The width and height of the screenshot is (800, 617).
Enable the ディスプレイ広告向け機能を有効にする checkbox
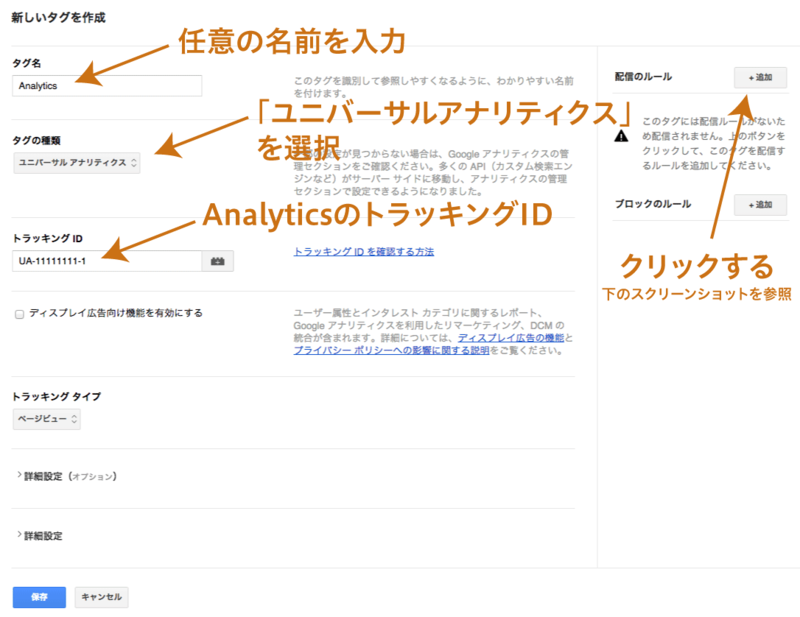click(x=19, y=314)
